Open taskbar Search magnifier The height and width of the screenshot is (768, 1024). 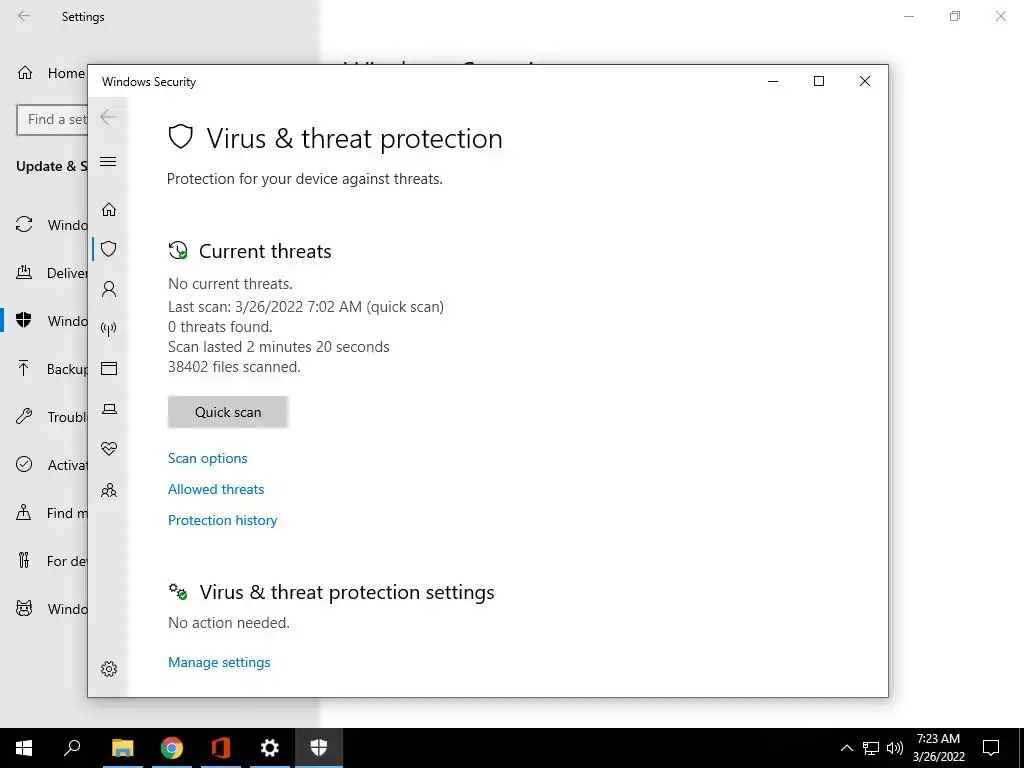72,748
